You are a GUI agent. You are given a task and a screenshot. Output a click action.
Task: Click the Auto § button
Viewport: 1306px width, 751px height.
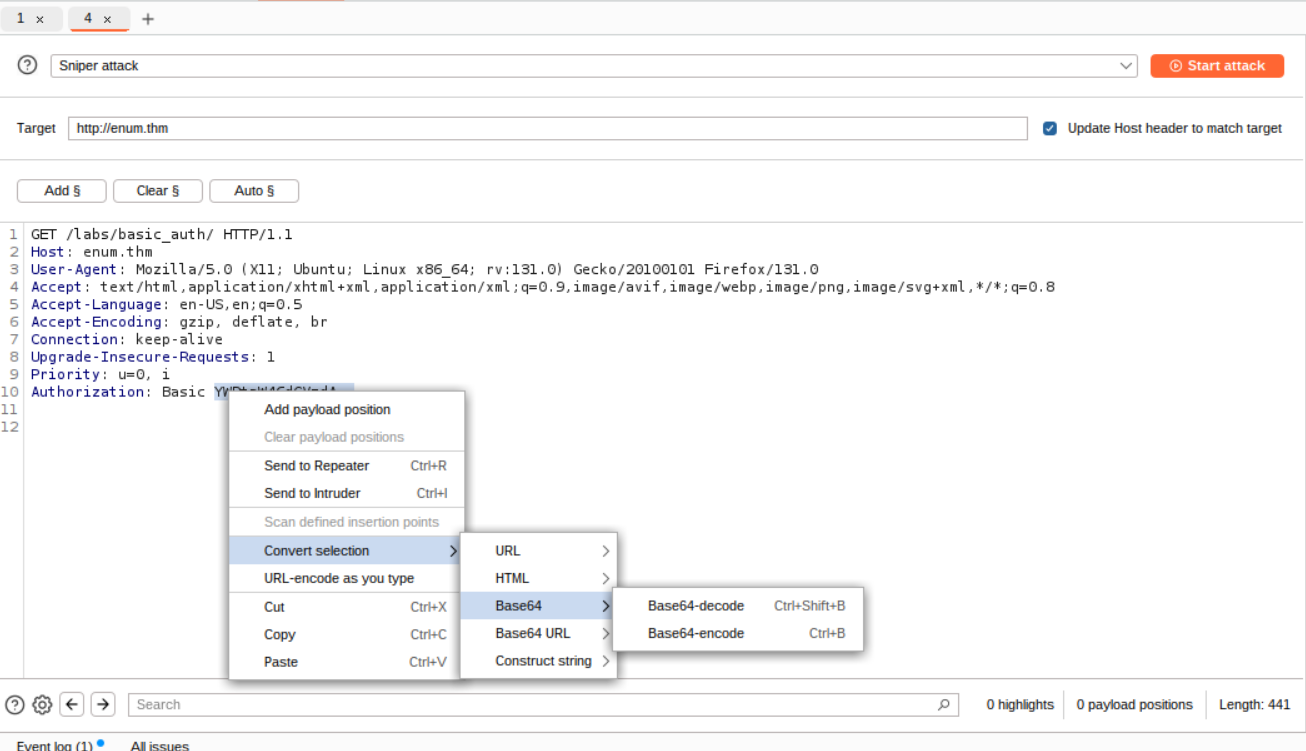click(x=255, y=191)
